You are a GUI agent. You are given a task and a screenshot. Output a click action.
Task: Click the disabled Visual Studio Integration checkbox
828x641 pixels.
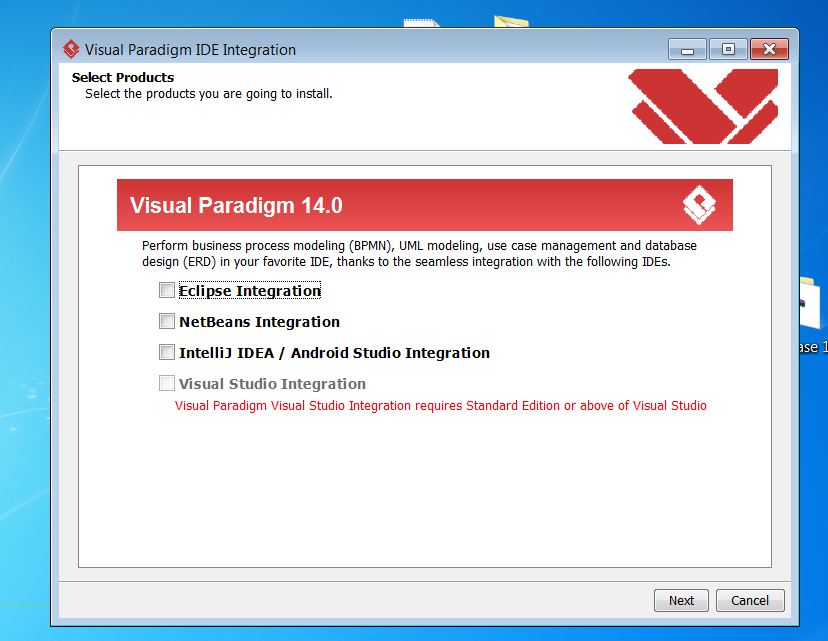point(167,383)
